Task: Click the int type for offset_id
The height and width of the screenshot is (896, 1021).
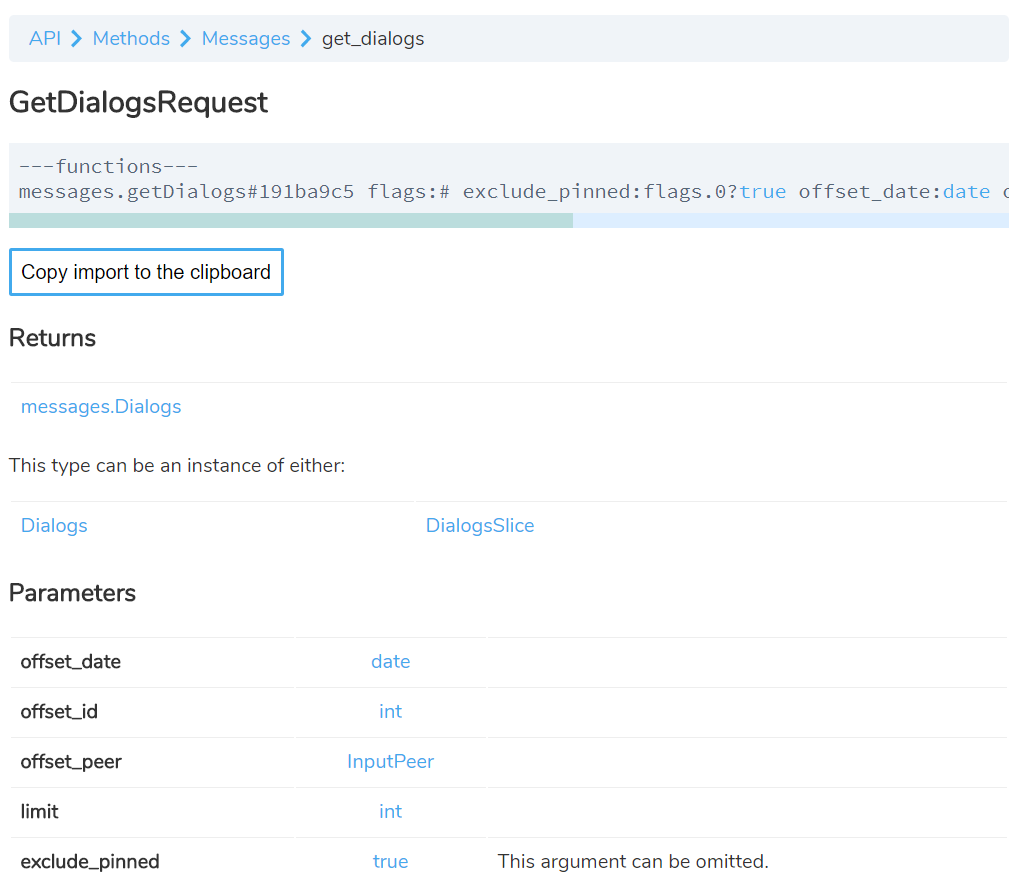Action: [x=390, y=711]
